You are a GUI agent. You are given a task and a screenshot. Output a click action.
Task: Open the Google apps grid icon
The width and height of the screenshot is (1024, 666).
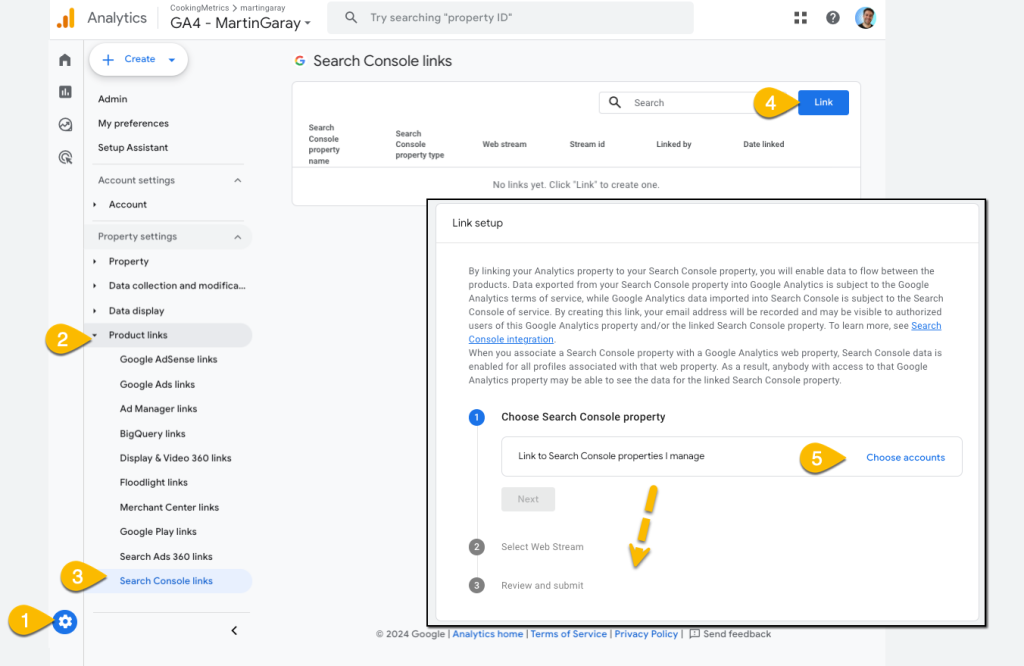coord(801,18)
